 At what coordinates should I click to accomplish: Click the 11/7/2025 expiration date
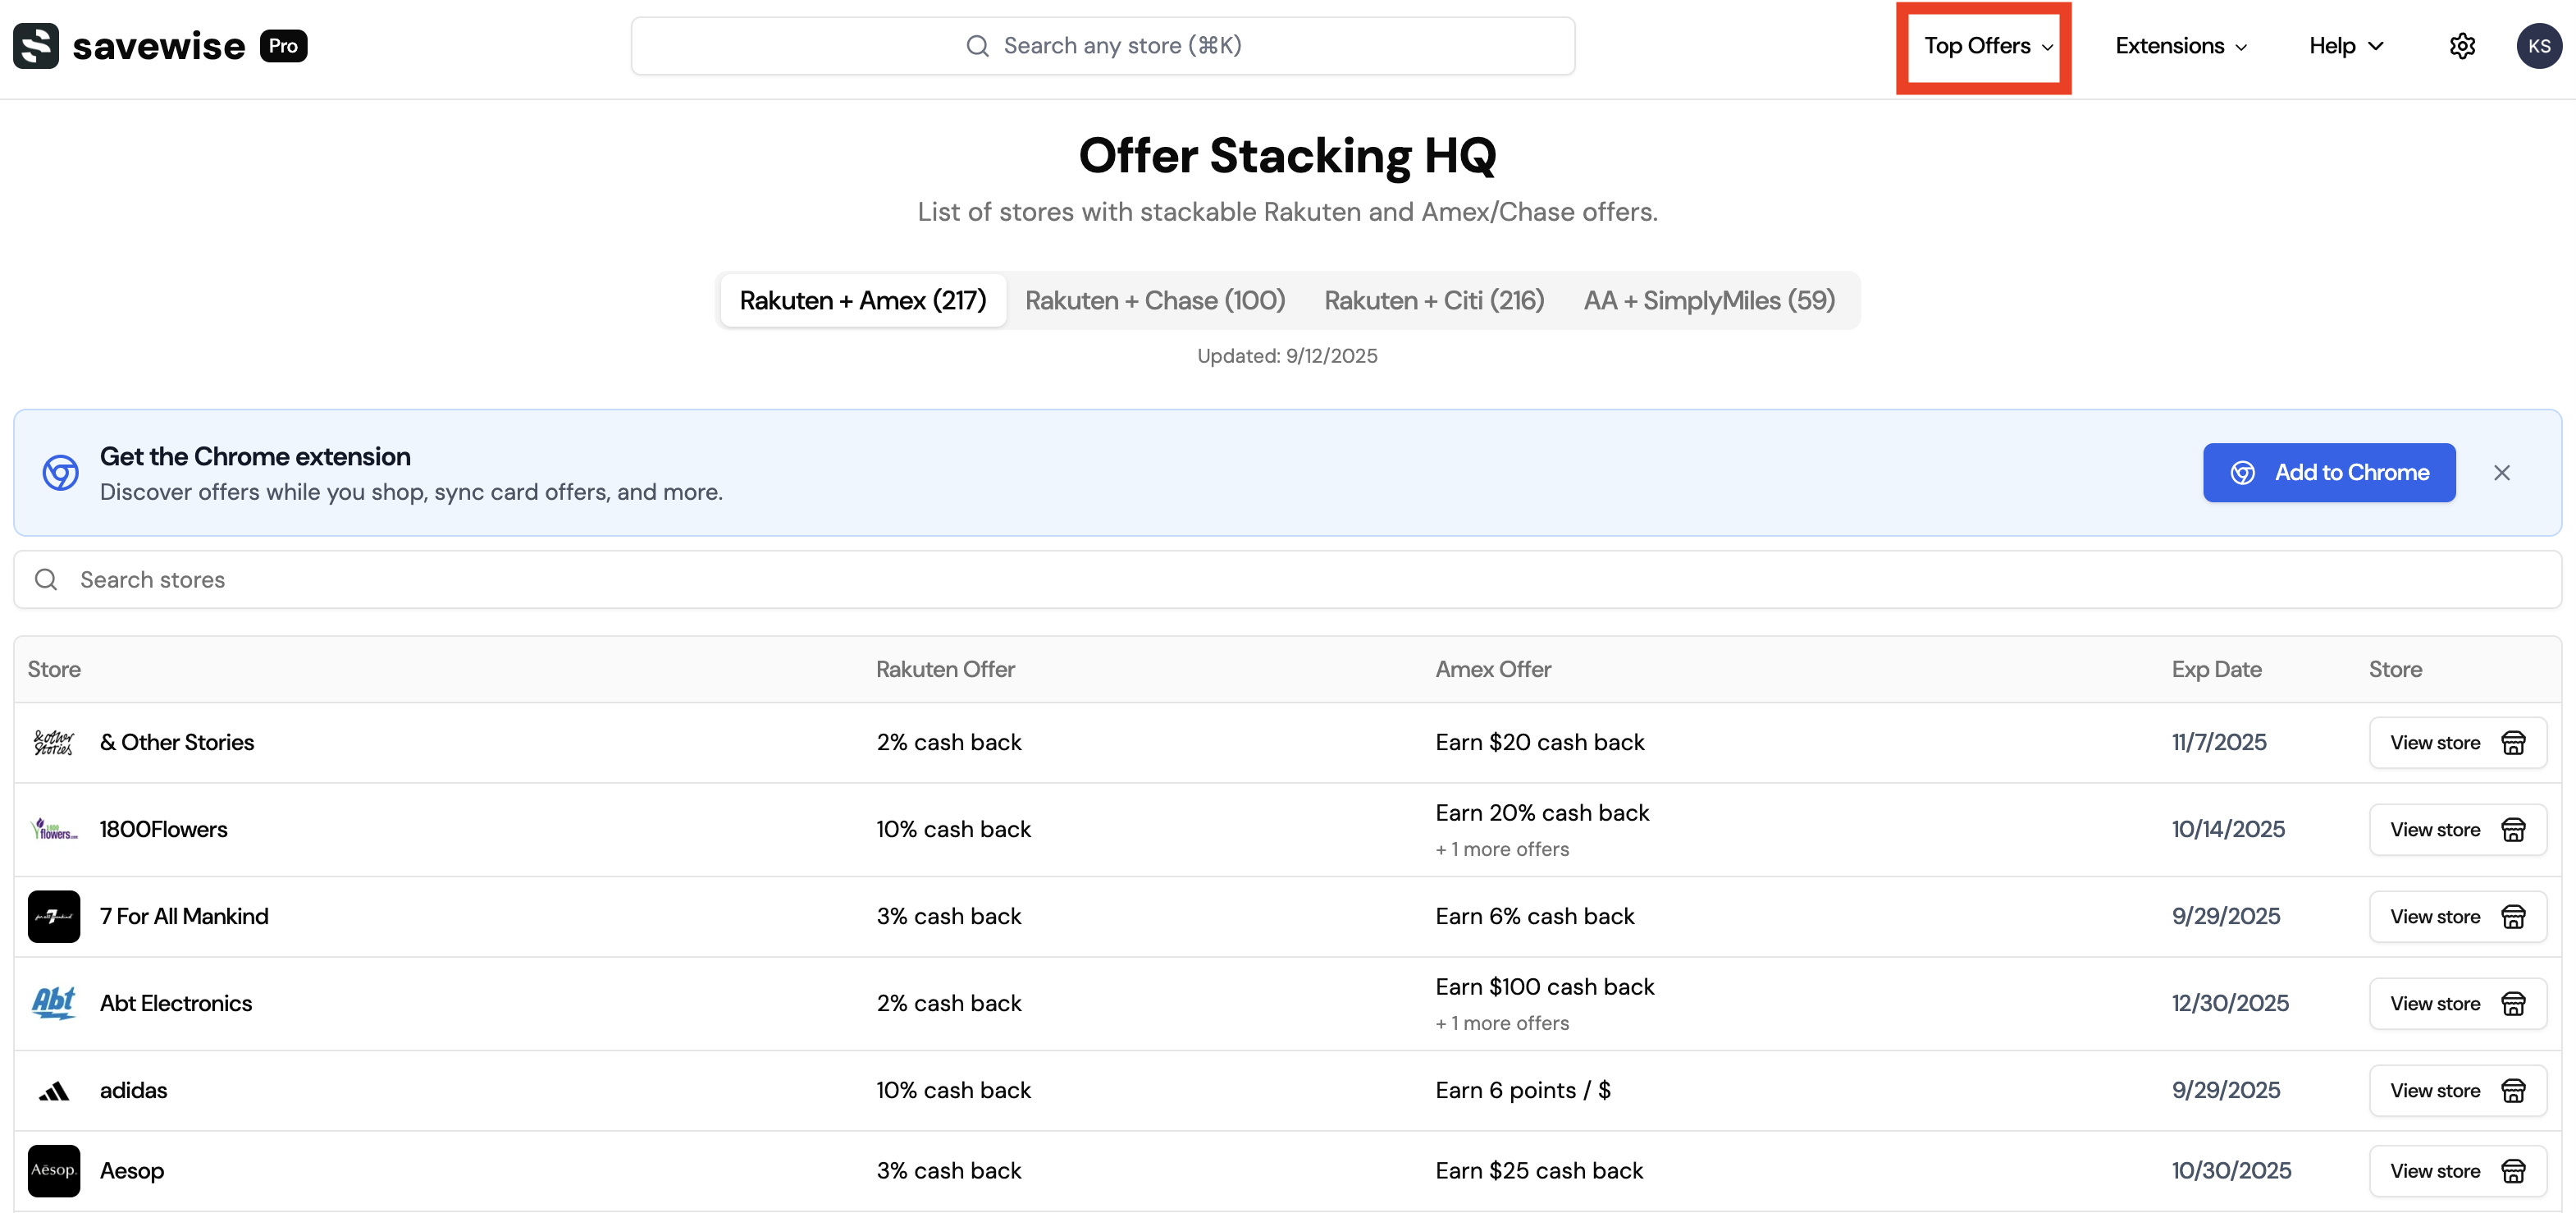(x=2219, y=742)
